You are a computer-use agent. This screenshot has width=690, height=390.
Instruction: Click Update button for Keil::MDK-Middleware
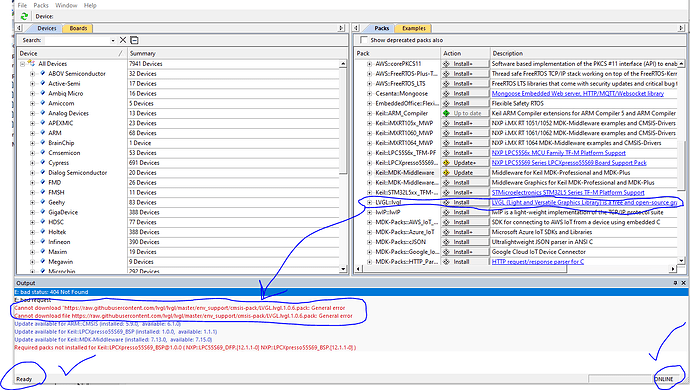(x=465, y=173)
